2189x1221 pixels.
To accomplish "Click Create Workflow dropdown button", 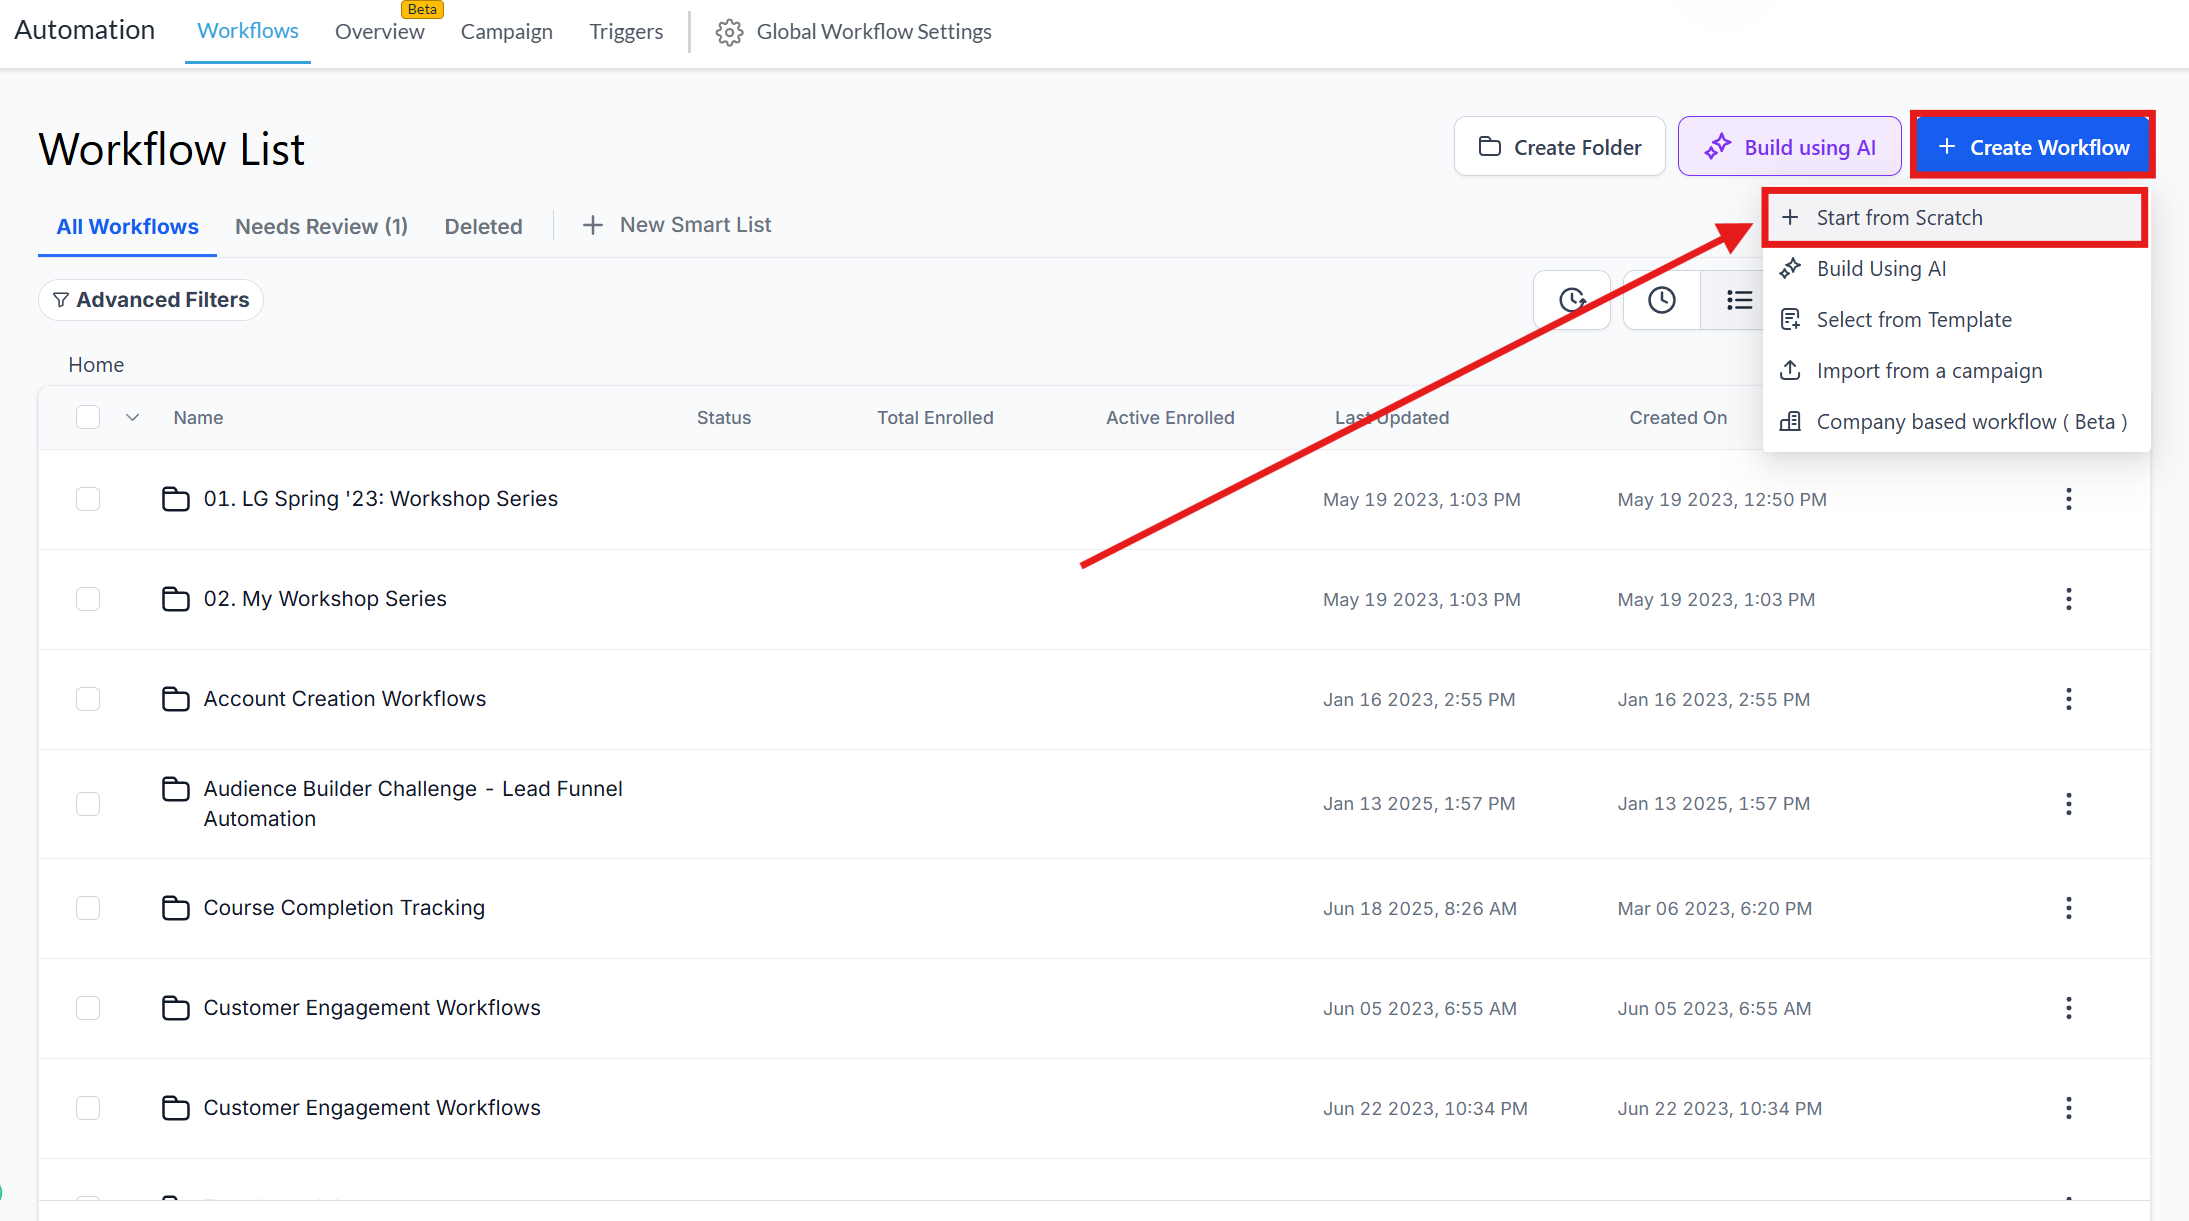I will [2032, 147].
